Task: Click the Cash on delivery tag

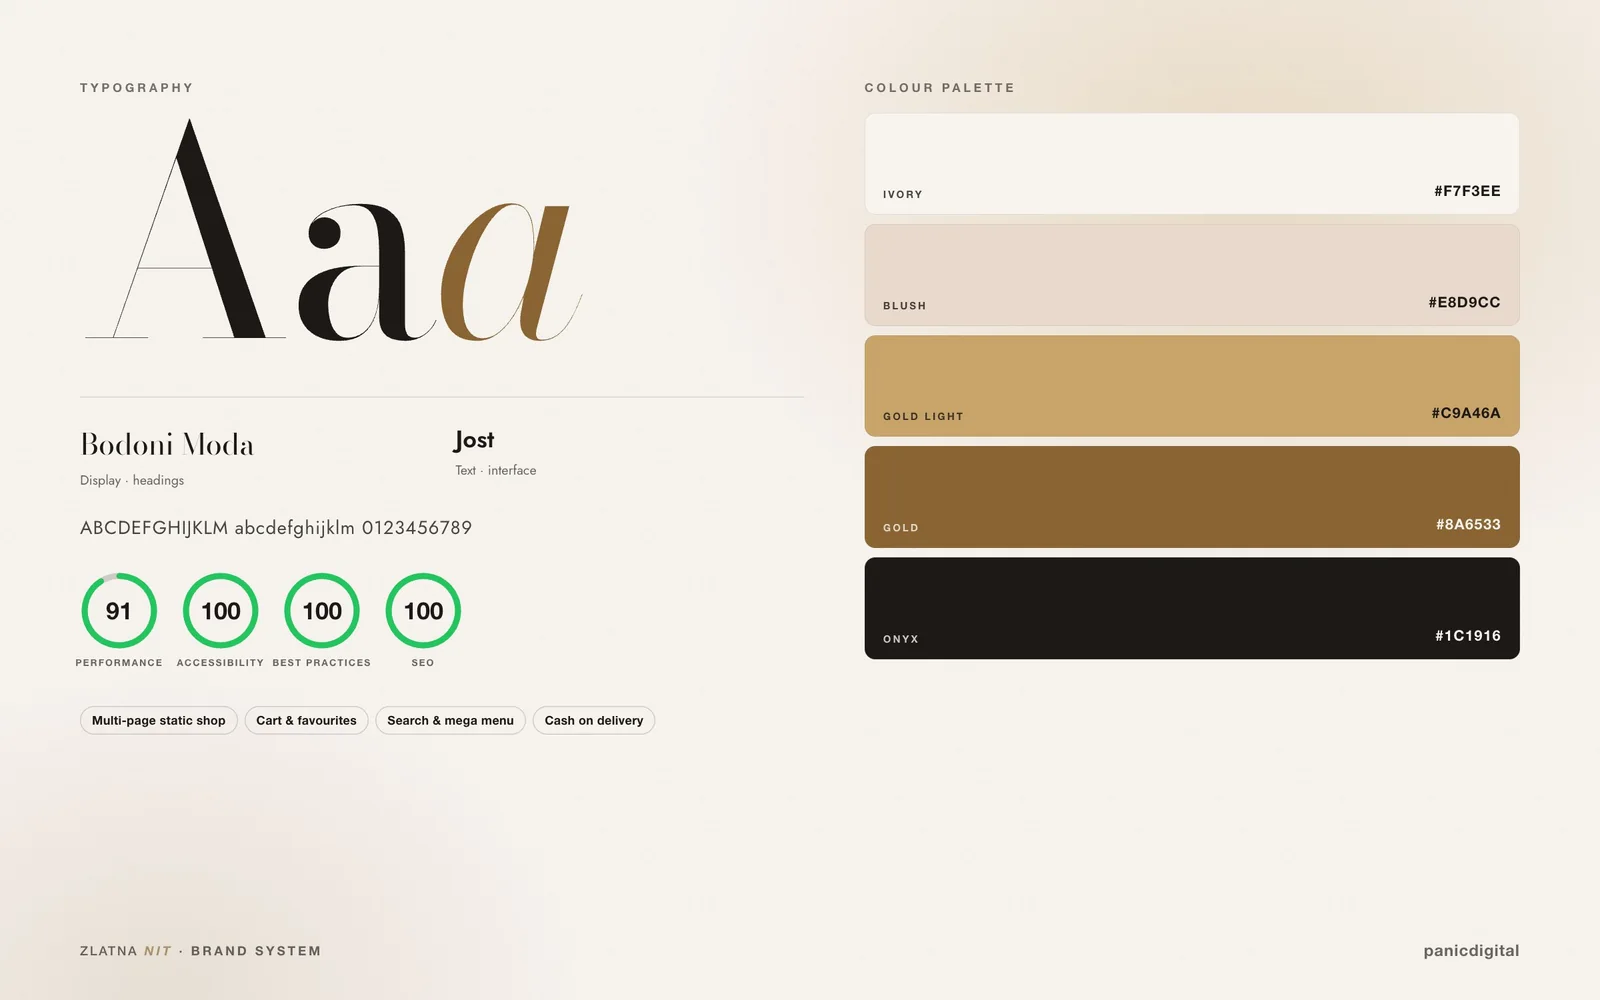Action: coord(594,721)
